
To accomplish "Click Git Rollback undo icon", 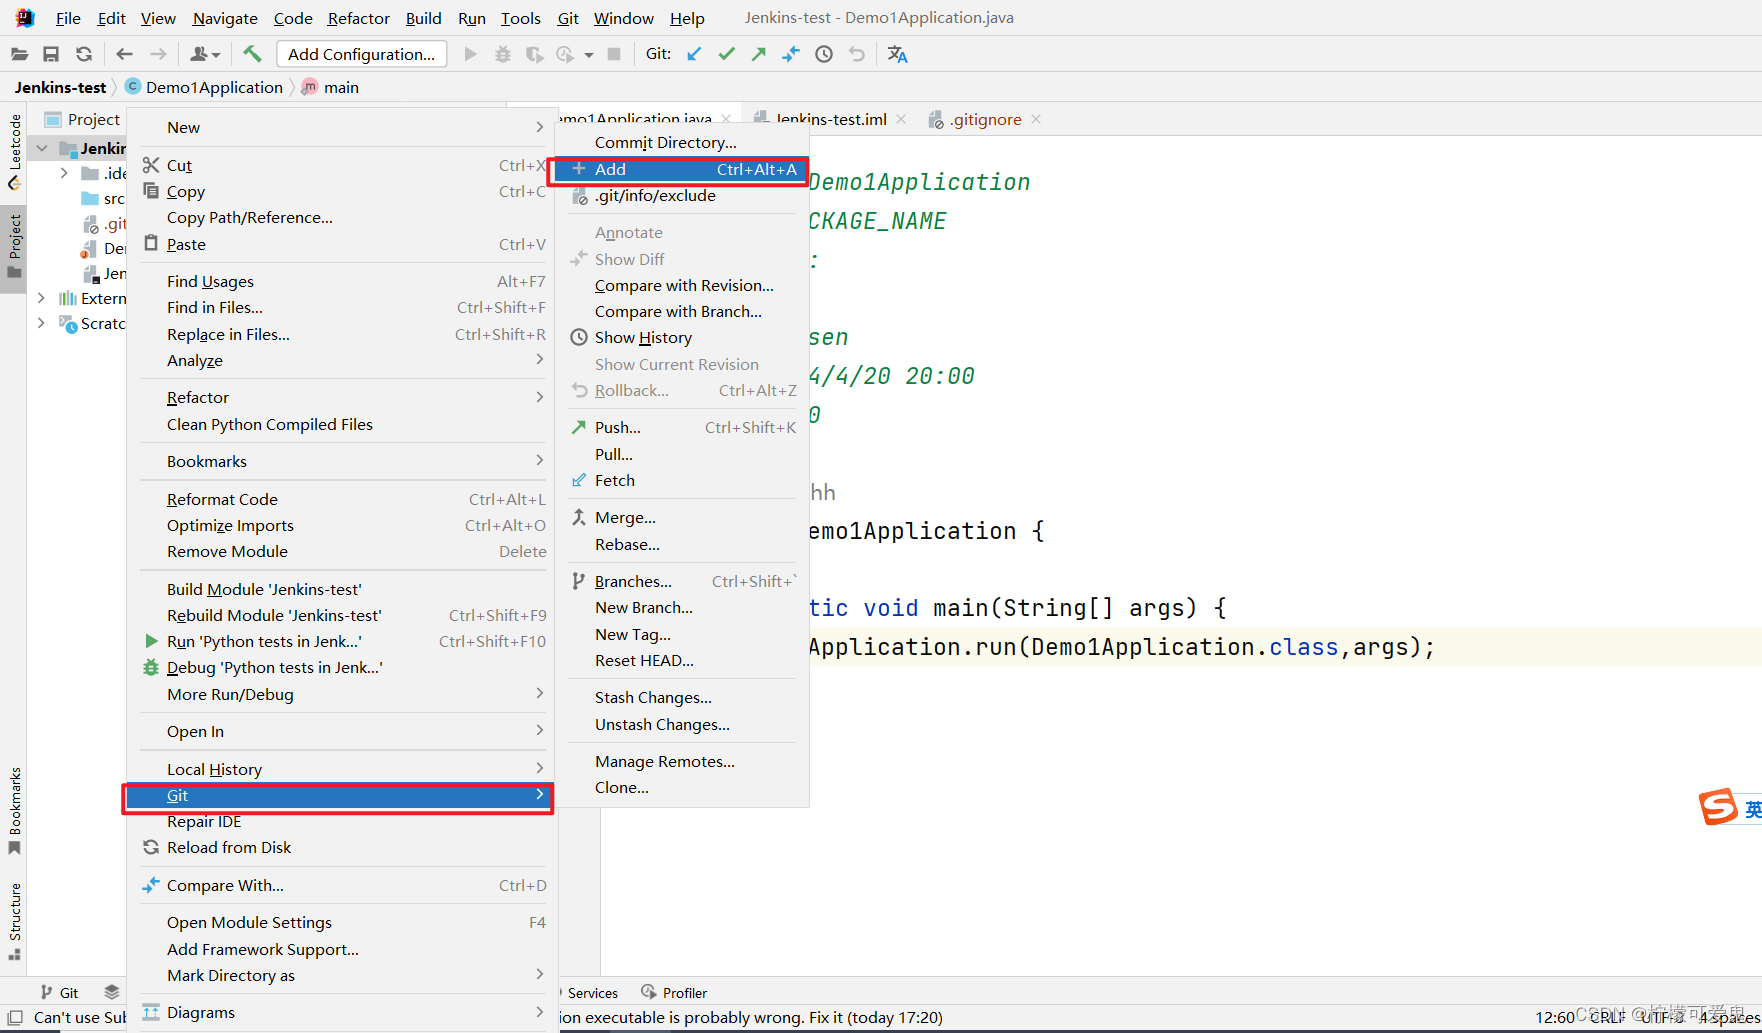I will point(857,54).
